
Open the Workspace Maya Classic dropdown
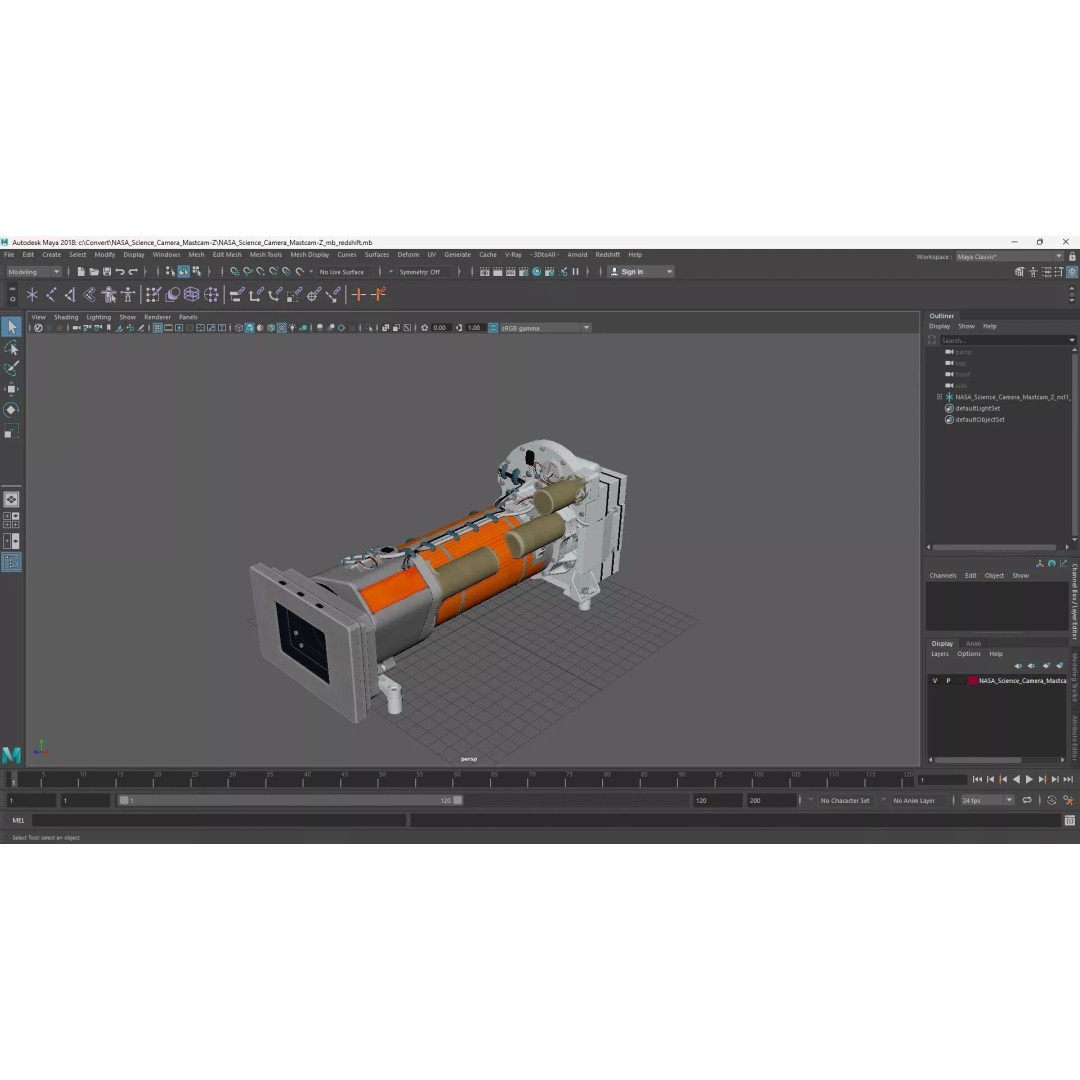pos(1009,256)
